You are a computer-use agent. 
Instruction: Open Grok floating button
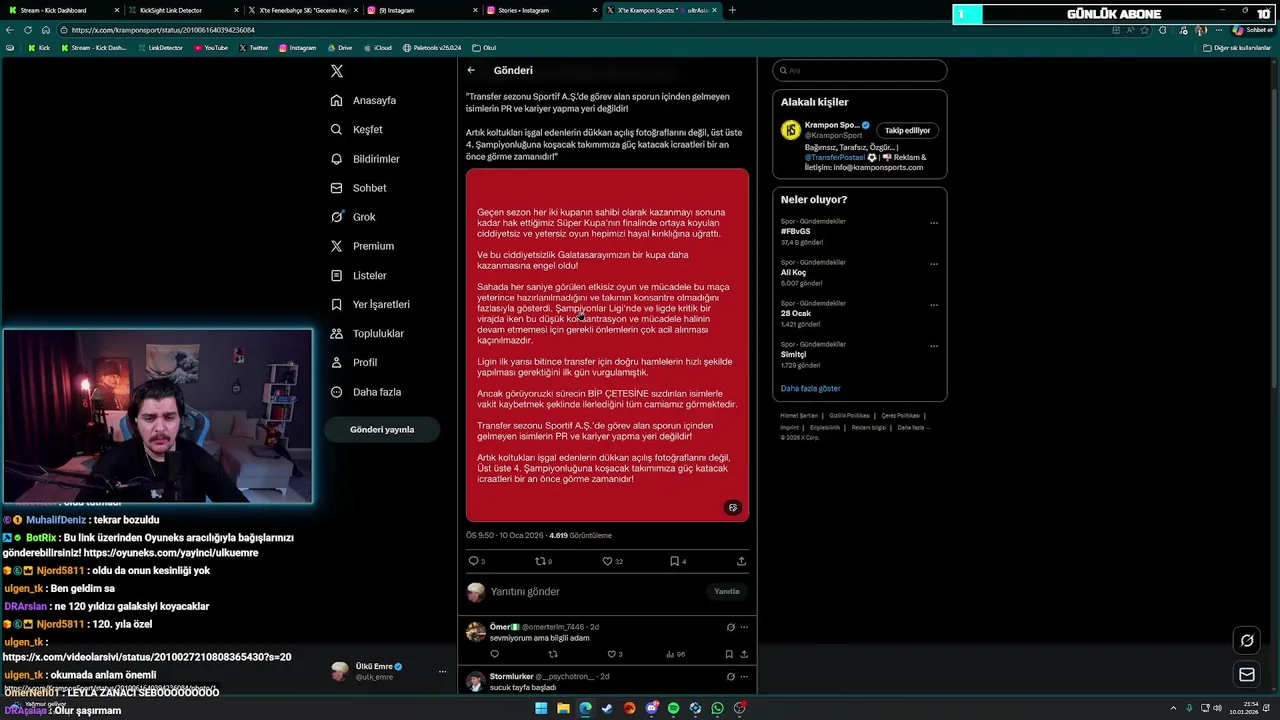click(x=1247, y=641)
